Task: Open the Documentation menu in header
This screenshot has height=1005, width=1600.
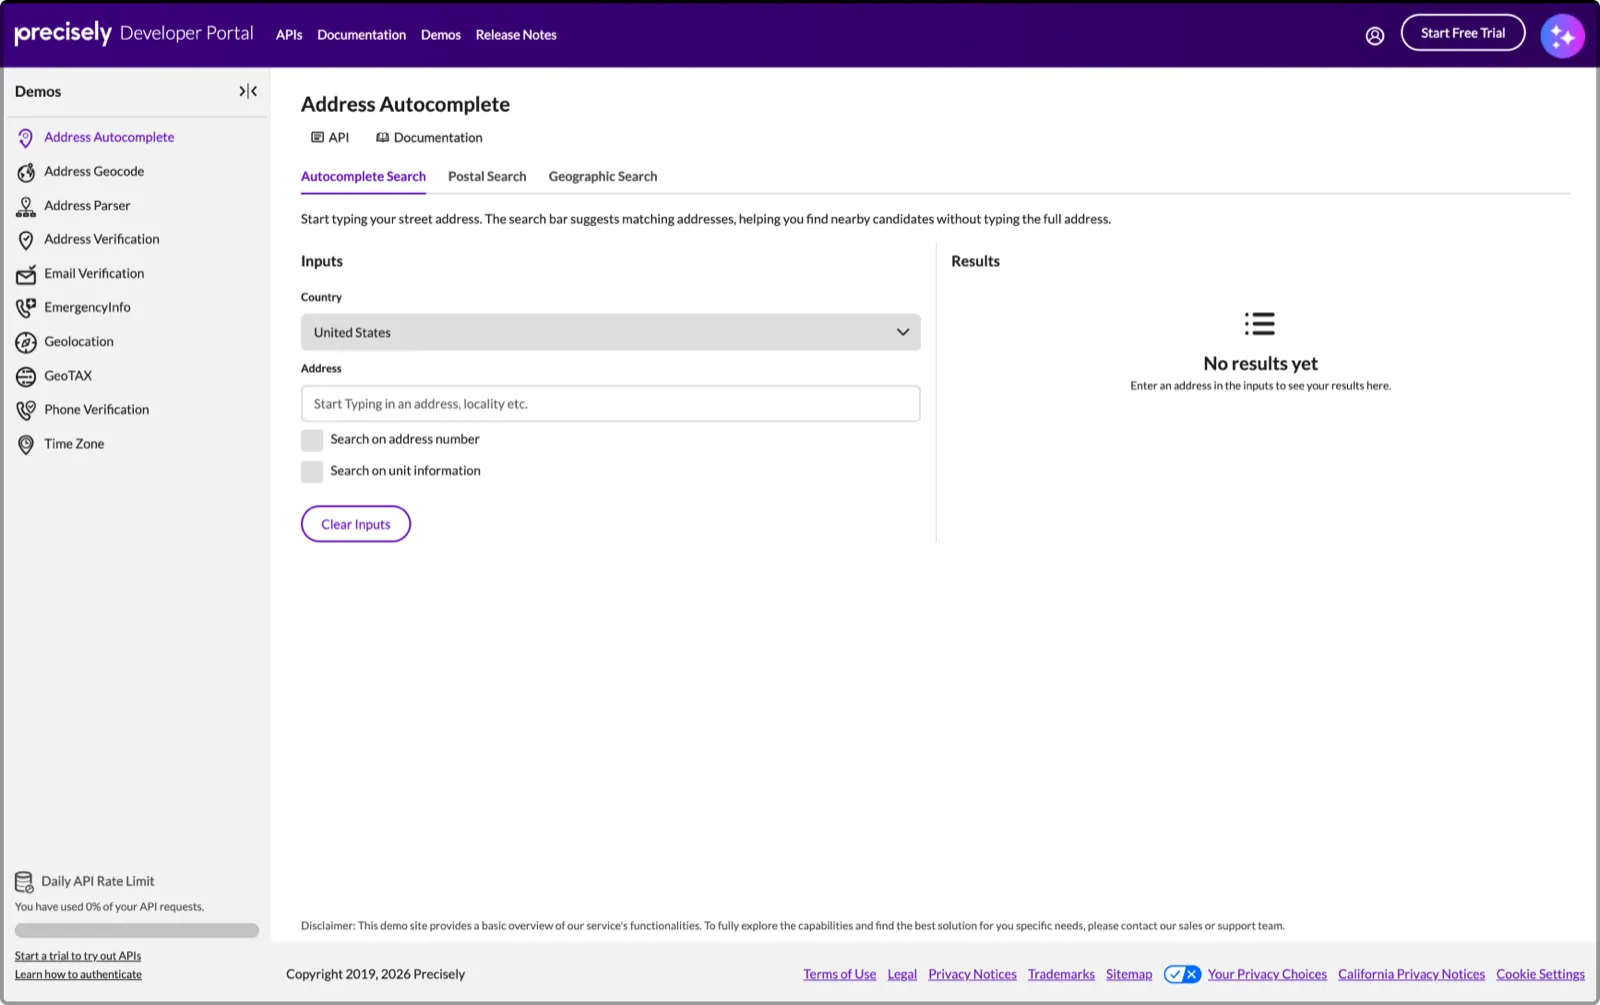Action: click(361, 35)
